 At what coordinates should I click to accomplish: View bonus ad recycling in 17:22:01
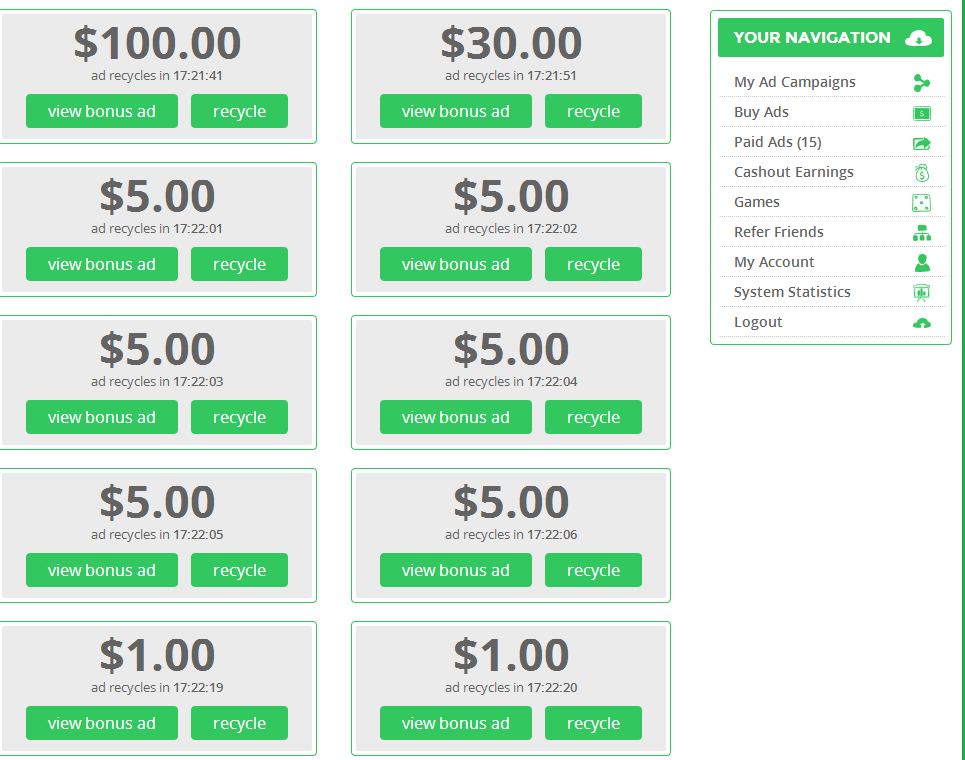102,264
